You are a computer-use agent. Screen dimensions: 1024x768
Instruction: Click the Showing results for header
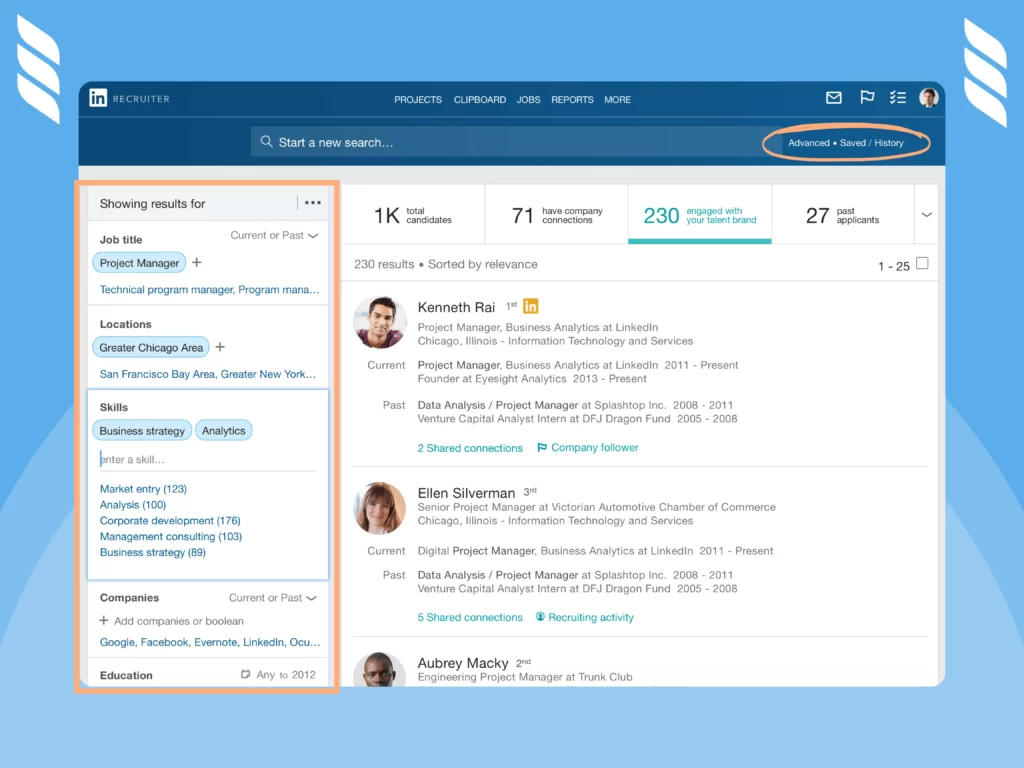pos(152,204)
